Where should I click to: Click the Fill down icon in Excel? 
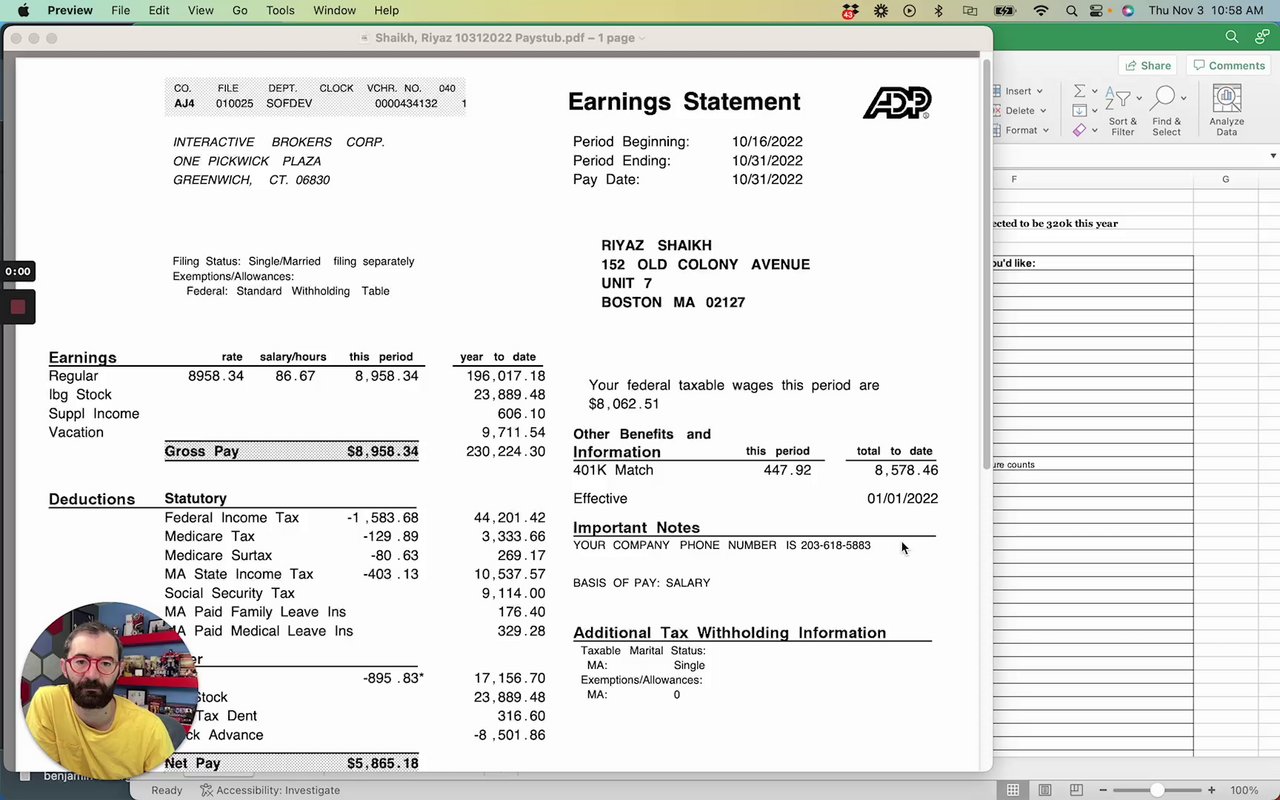click(x=1080, y=110)
